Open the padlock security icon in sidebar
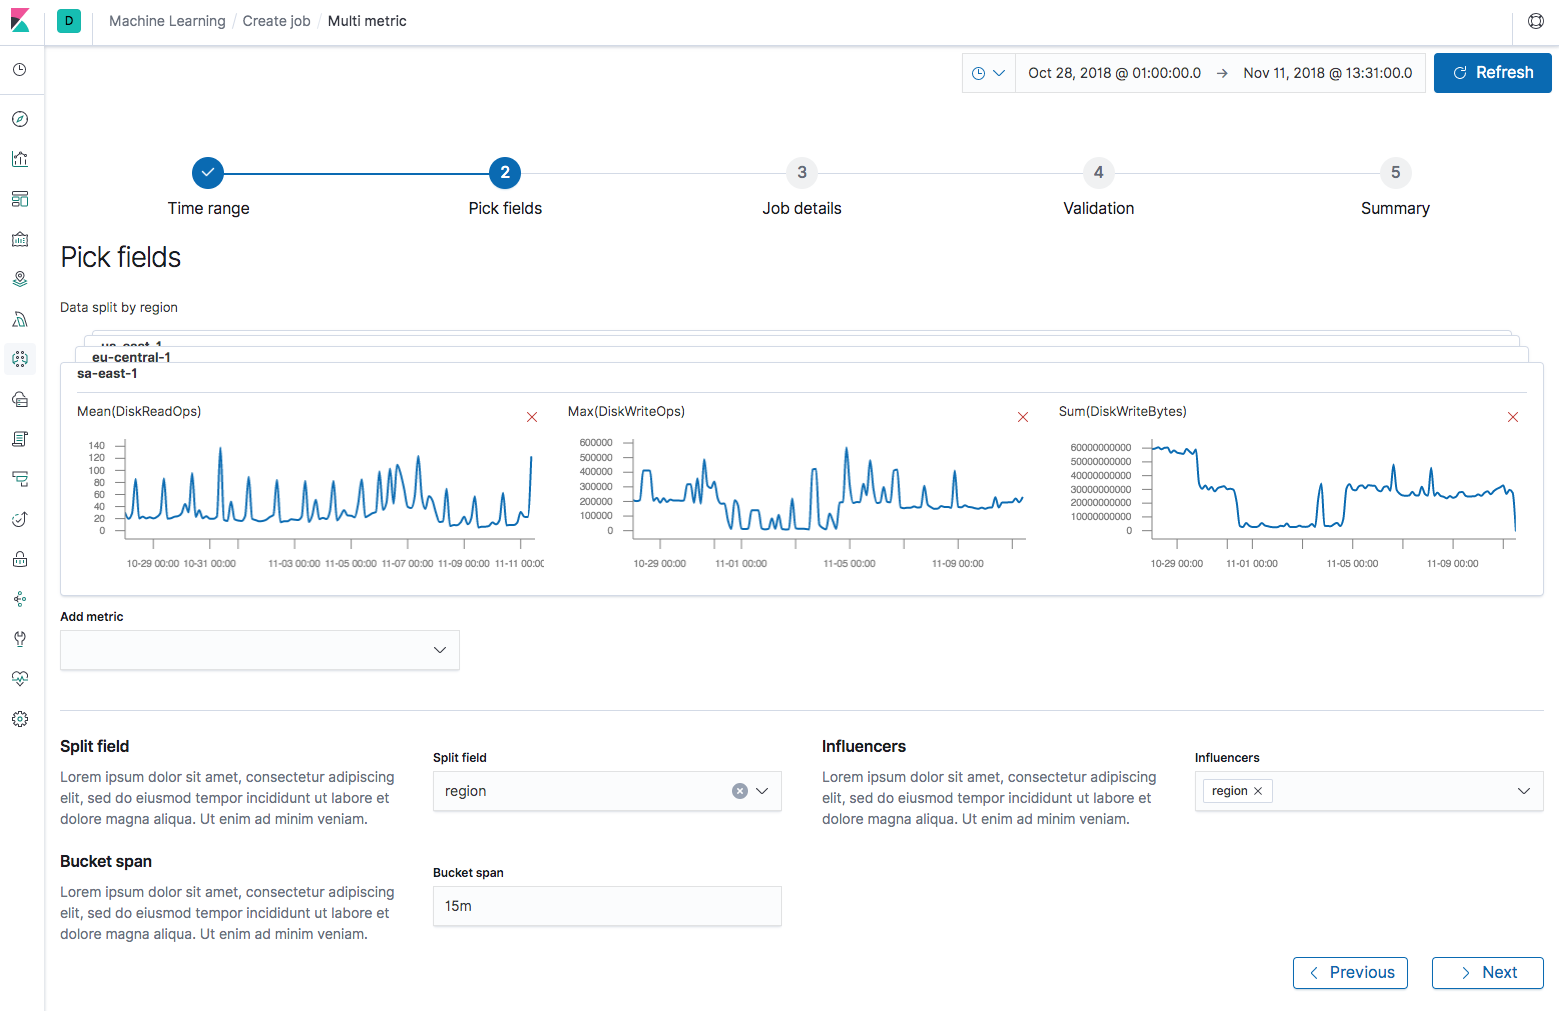The width and height of the screenshot is (1559, 1011). pyautogui.click(x=20, y=559)
